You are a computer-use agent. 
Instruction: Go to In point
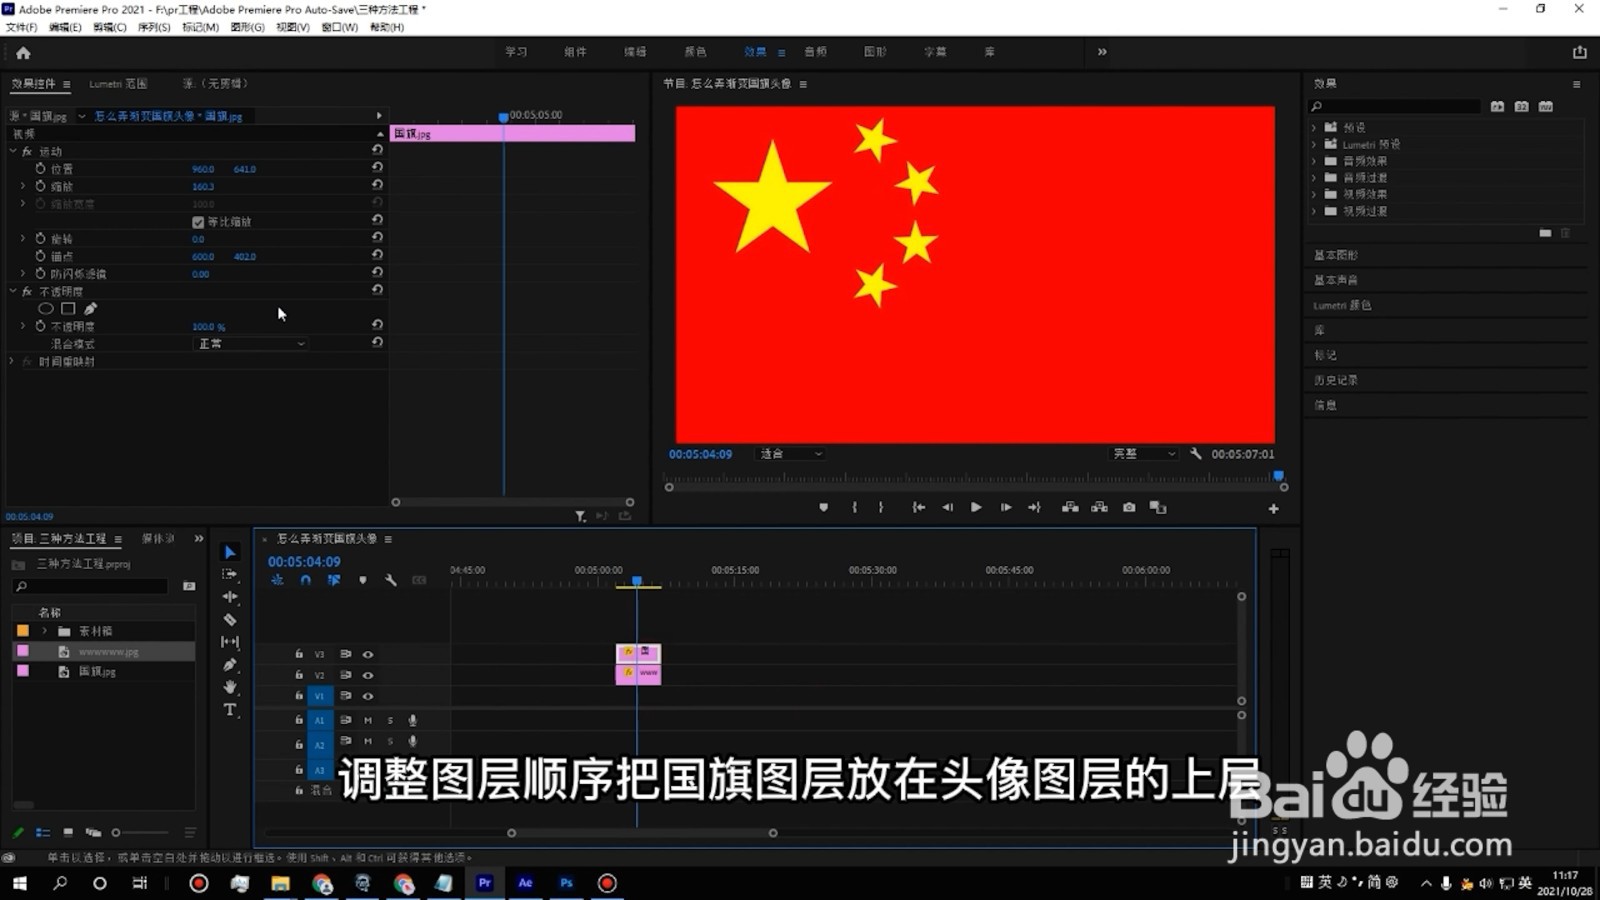[x=918, y=508]
